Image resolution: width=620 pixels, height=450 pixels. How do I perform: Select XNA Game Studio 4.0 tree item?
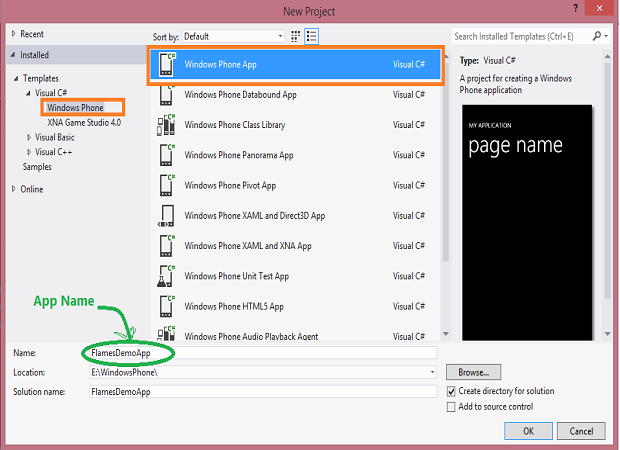click(x=84, y=123)
